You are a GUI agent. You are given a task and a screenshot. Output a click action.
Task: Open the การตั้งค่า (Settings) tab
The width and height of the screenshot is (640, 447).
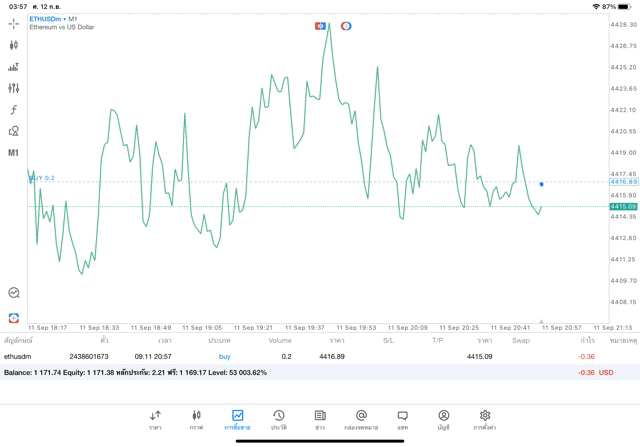485,419
